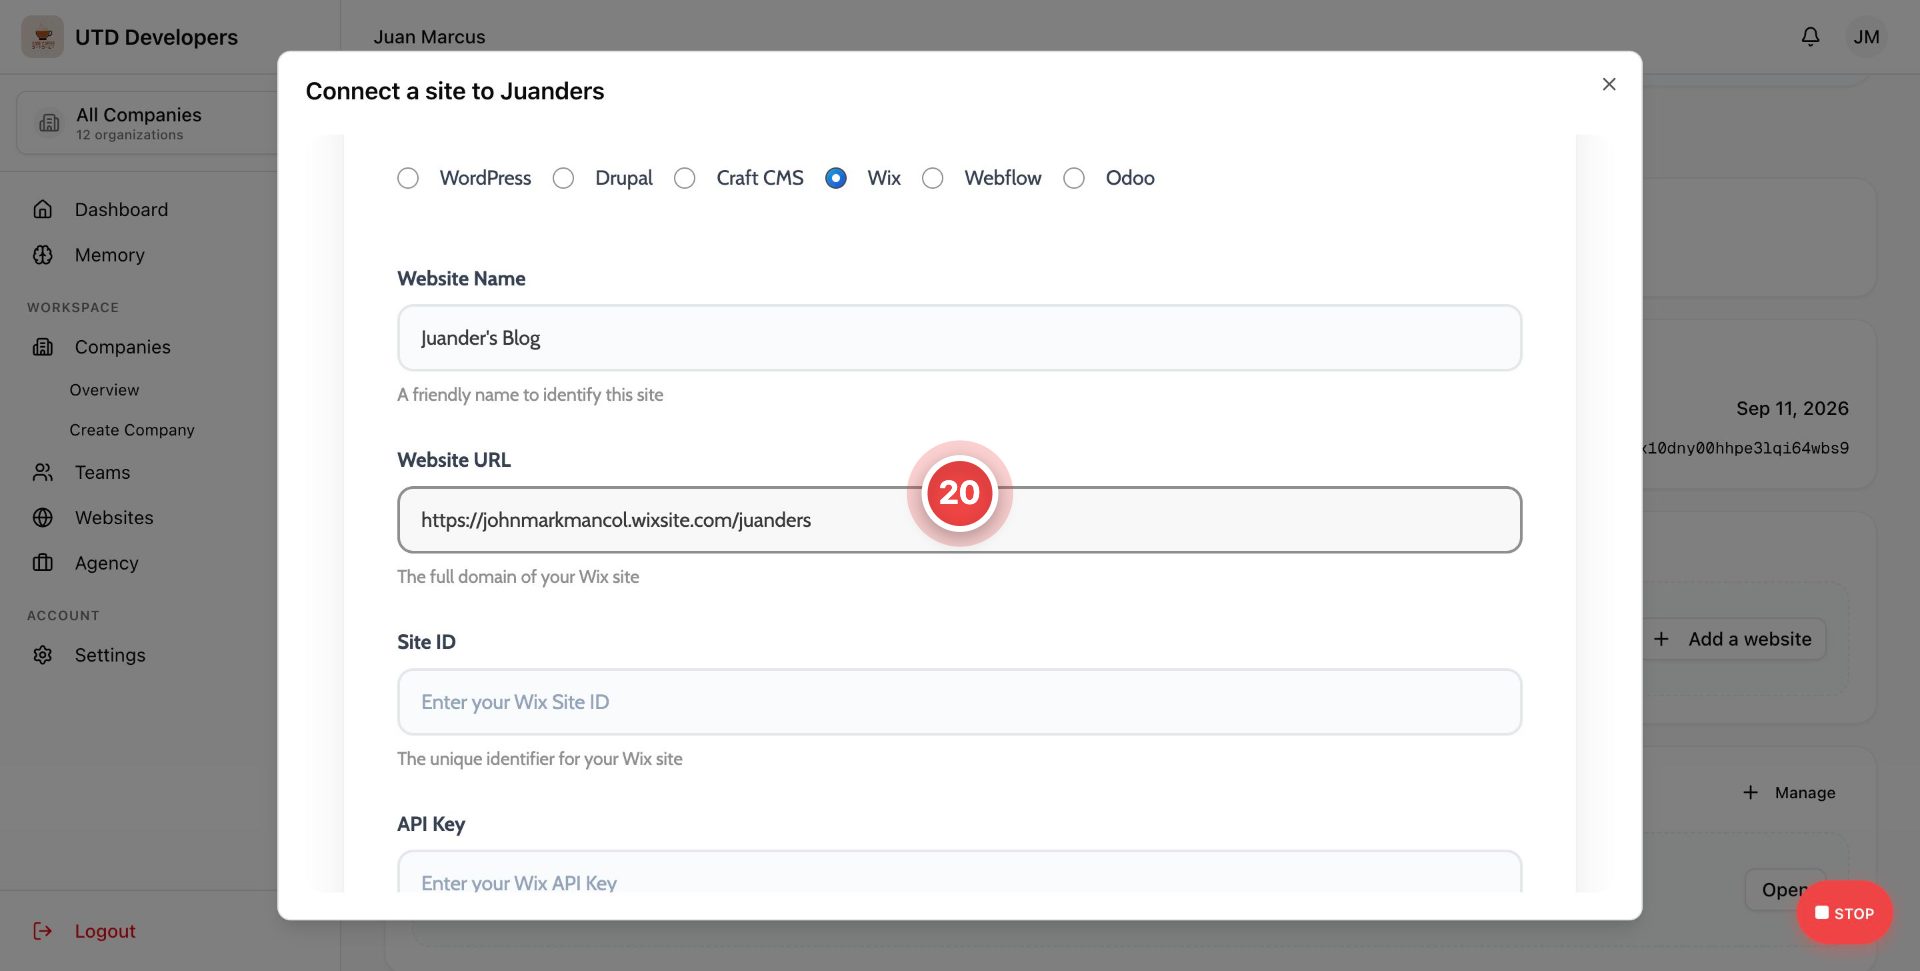This screenshot has height=971, width=1920.
Task: Open the Companies Overview sub-item
Action: 104,390
